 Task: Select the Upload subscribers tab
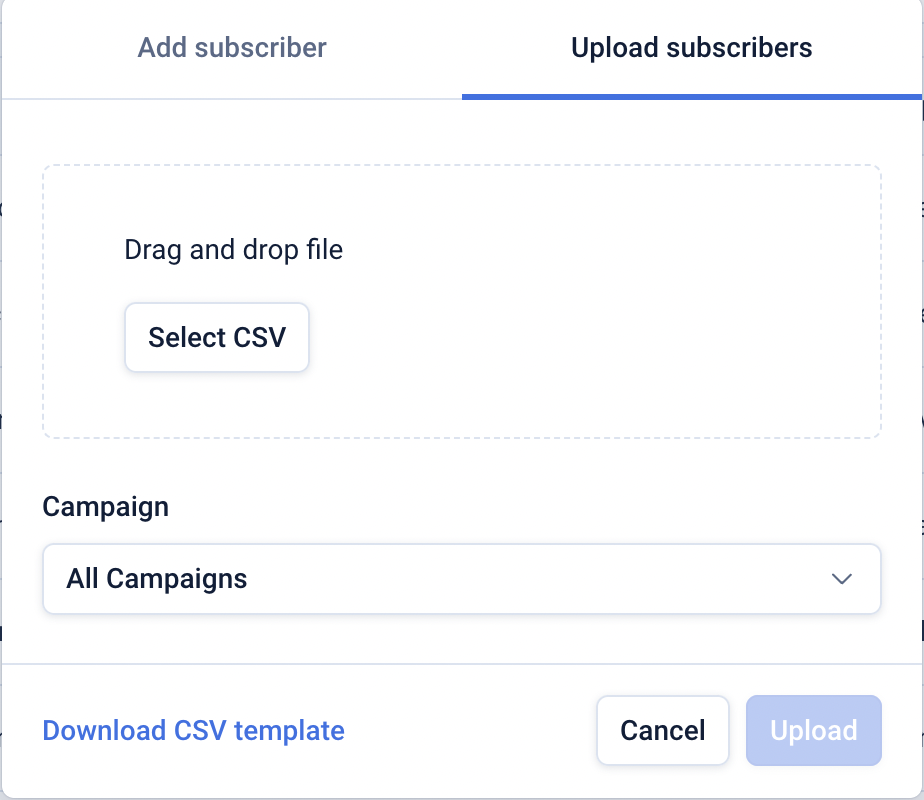point(691,48)
